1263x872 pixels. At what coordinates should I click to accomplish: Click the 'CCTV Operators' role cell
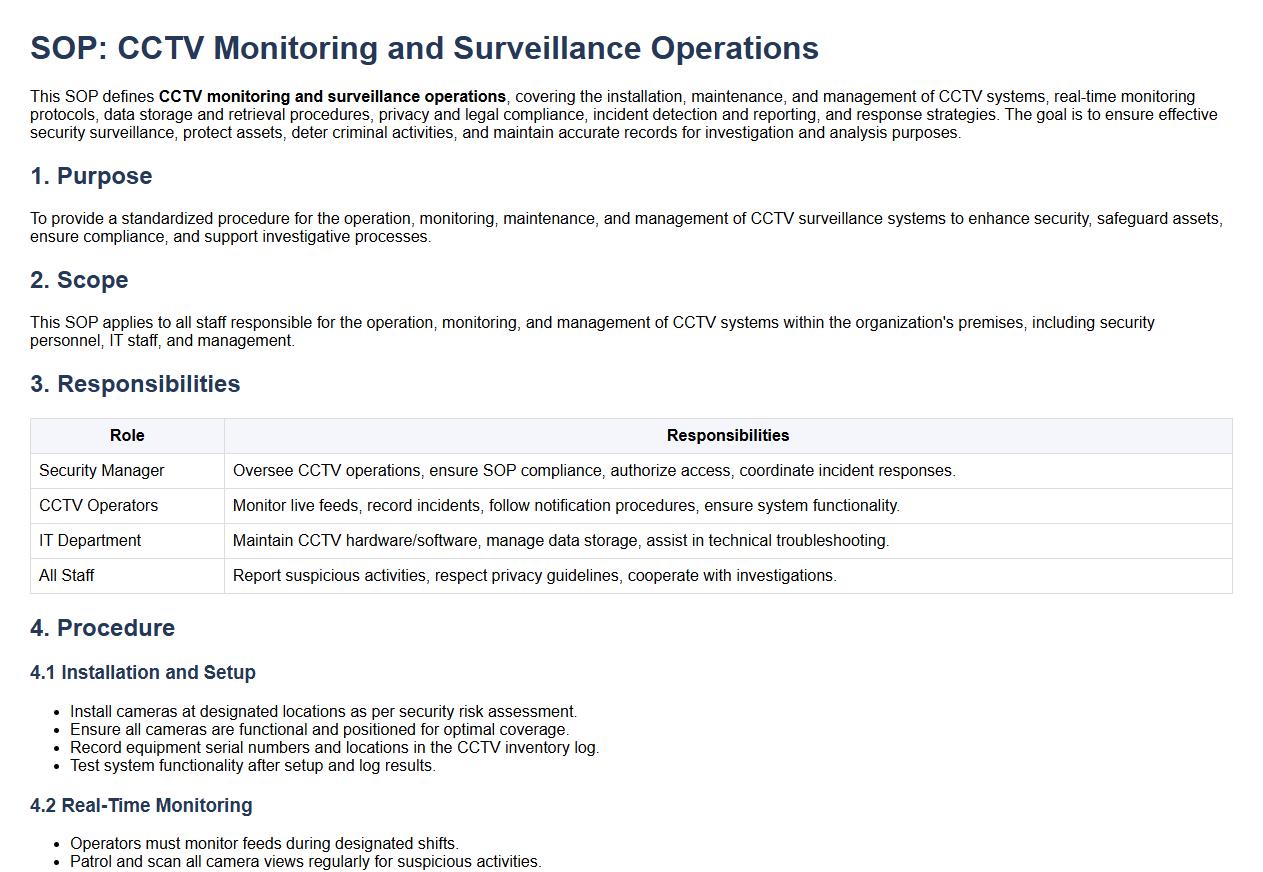pyautogui.click(x=98, y=506)
